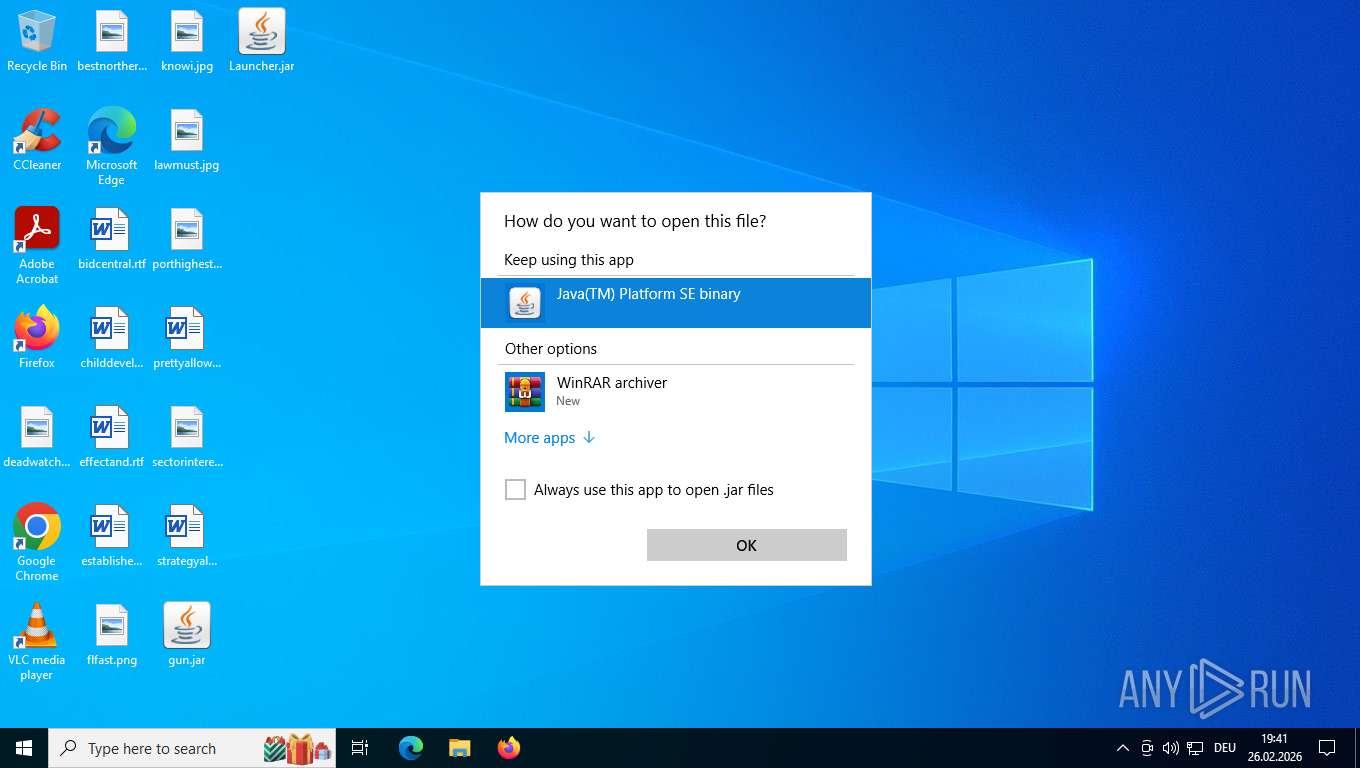Viewport: 1360px width, 768px height.
Task: Select childdevel... Word document icon
Action: [x=112, y=338]
